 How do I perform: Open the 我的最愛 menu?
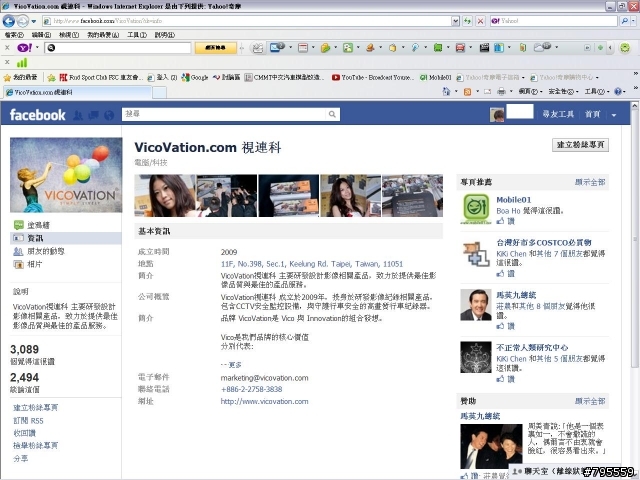103,35
